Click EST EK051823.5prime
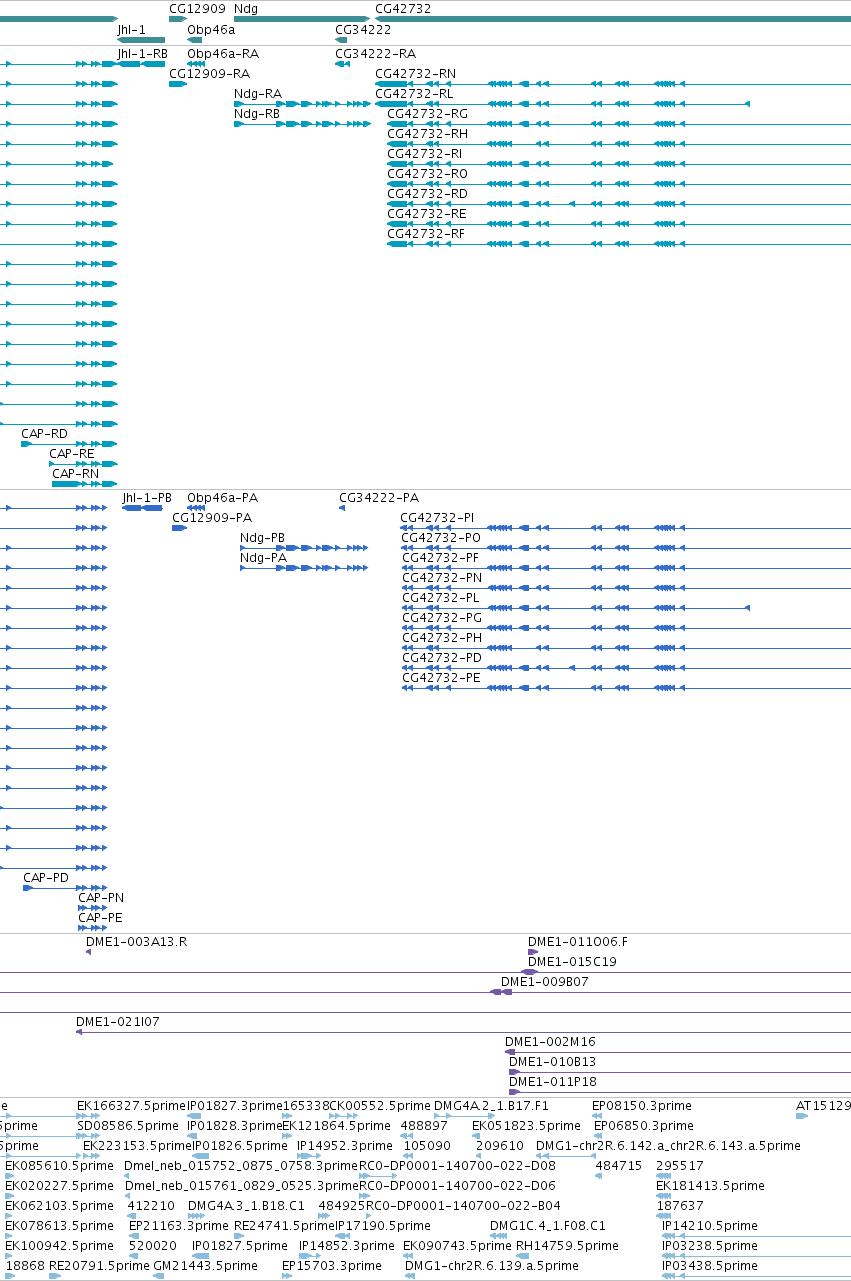The height and width of the screenshot is (1281, 851). (x=526, y=1125)
